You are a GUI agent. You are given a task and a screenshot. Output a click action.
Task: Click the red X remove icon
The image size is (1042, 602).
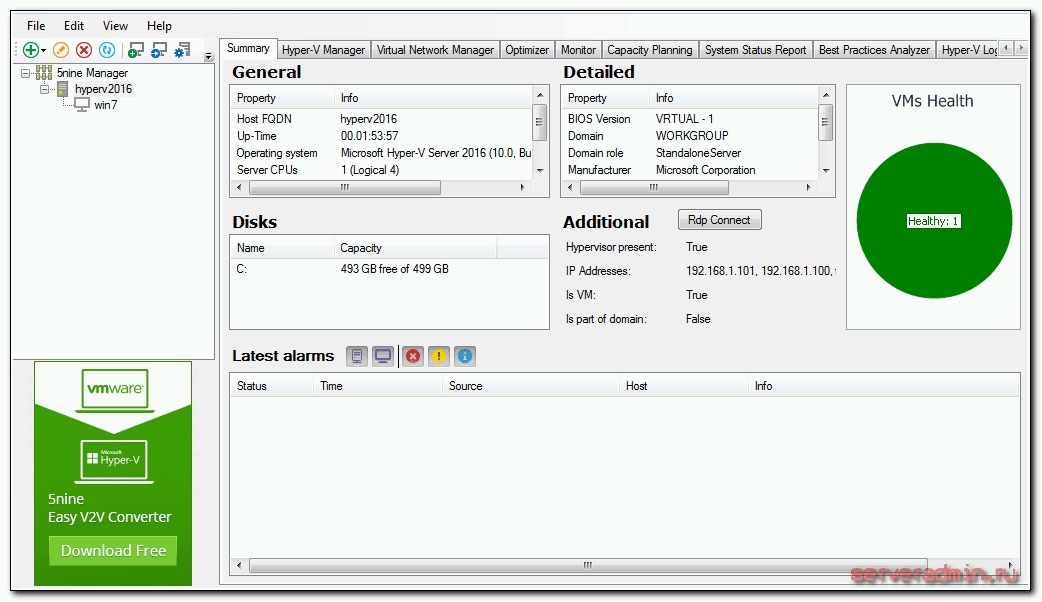pyautogui.click(x=84, y=50)
